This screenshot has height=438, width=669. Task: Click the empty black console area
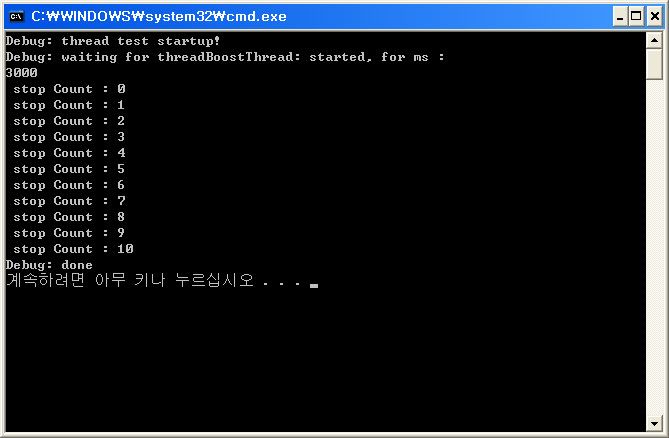(324, 358)
